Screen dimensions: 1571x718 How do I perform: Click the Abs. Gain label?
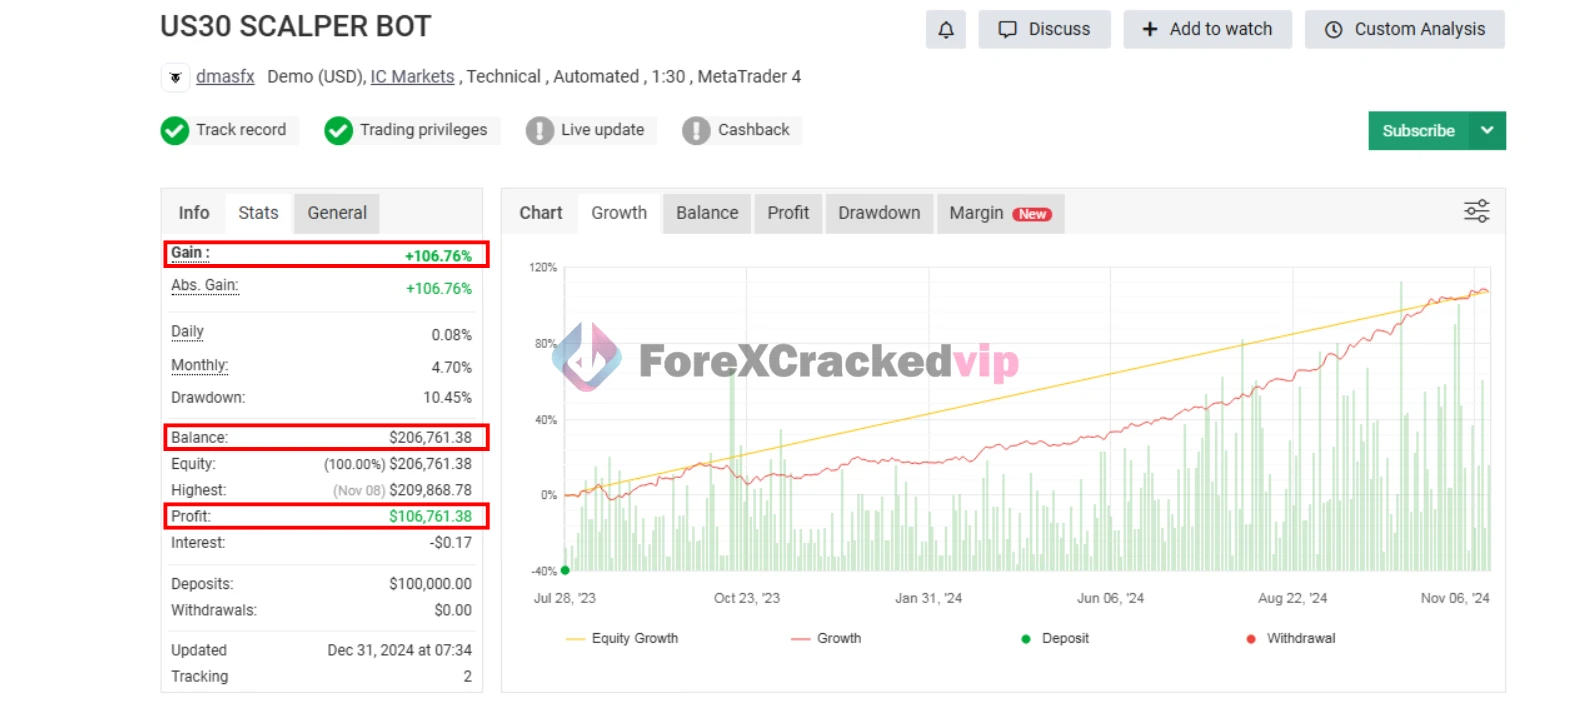coord(205,285)
